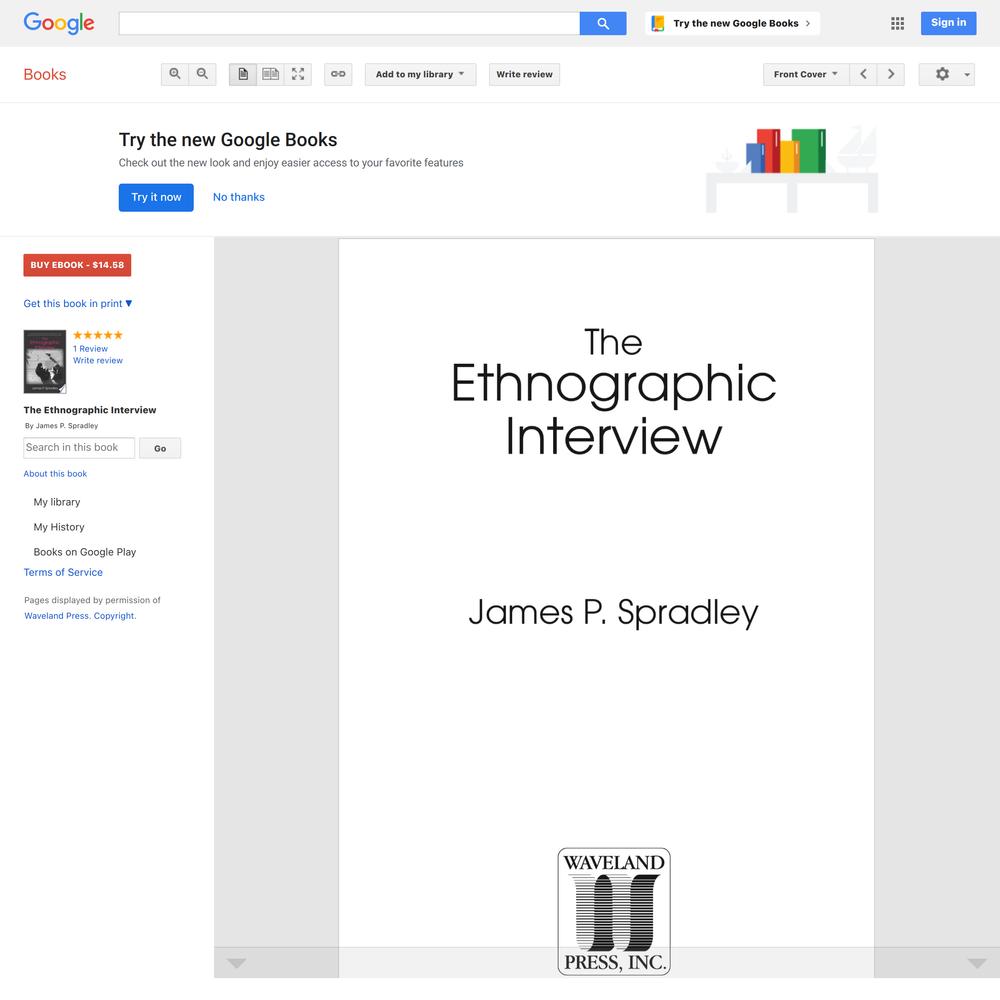Viewport: 1000px width, 1000px height.
Task: Click the Try the new Google Books banner
Action: (x=732, y=24)
